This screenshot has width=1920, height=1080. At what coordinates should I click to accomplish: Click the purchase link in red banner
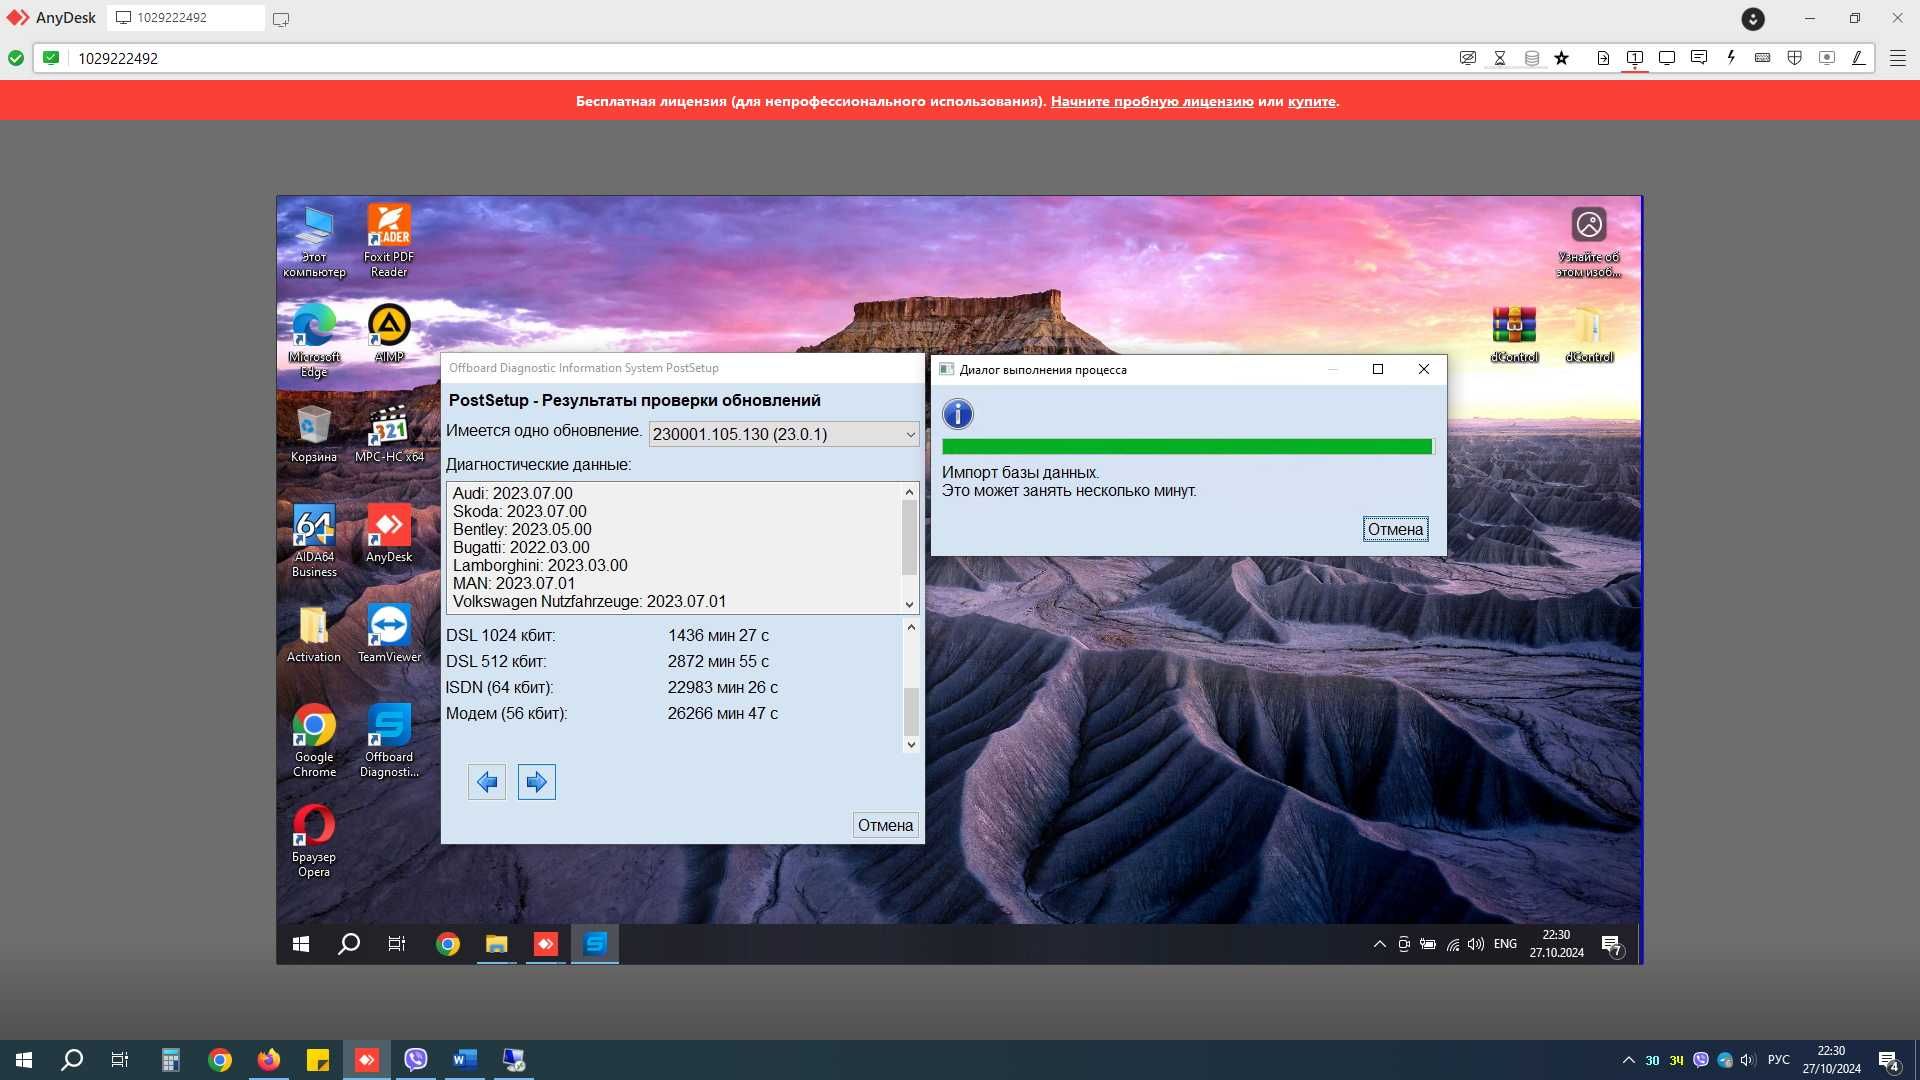pyautogui.click(x=1311, y=101)
